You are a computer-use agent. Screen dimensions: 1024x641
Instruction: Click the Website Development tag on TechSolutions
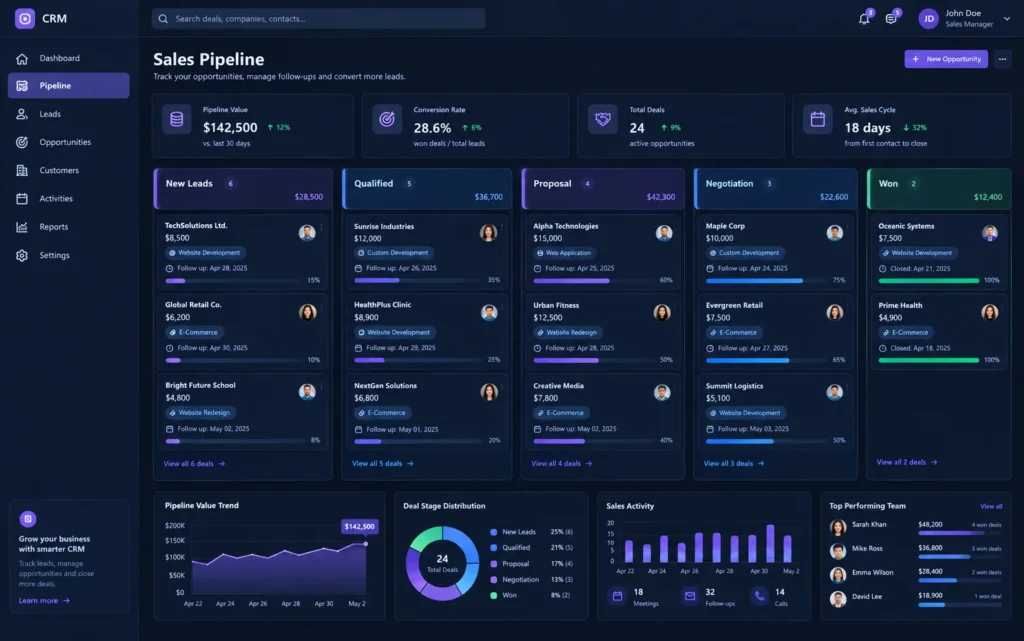[204, 253]
